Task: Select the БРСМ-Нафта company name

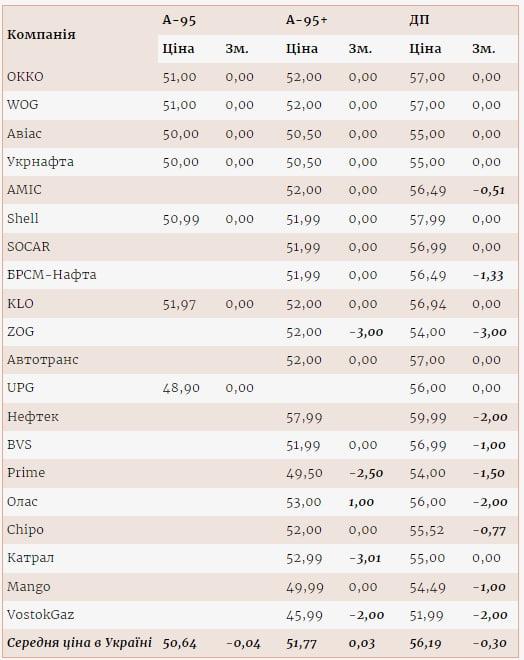Action: 52,275
